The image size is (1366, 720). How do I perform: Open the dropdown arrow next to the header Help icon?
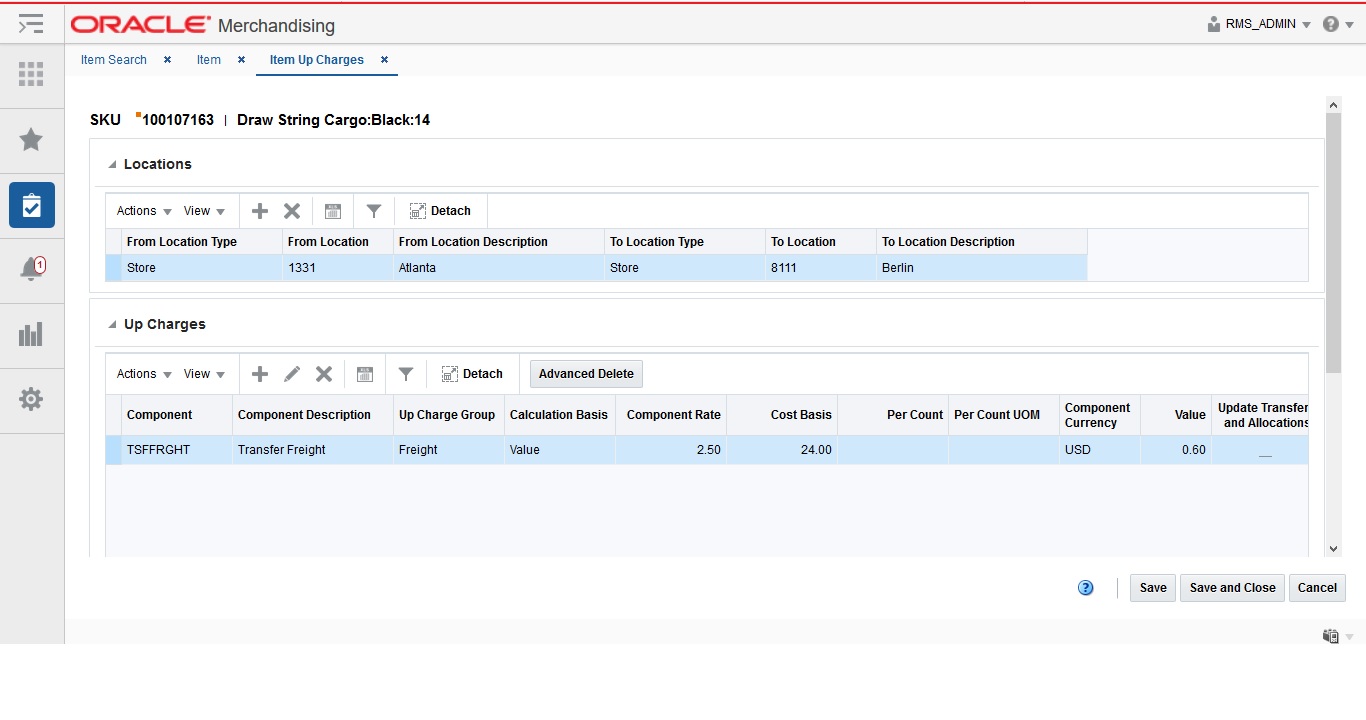click(1349, 25)
